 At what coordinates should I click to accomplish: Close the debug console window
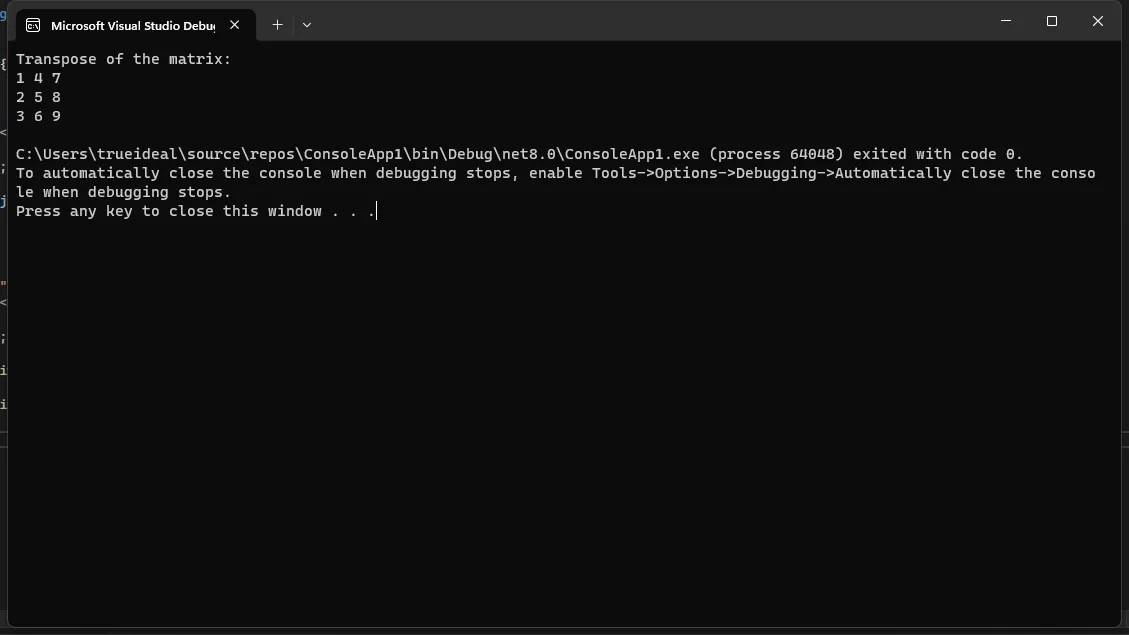tap(1097, 21)
